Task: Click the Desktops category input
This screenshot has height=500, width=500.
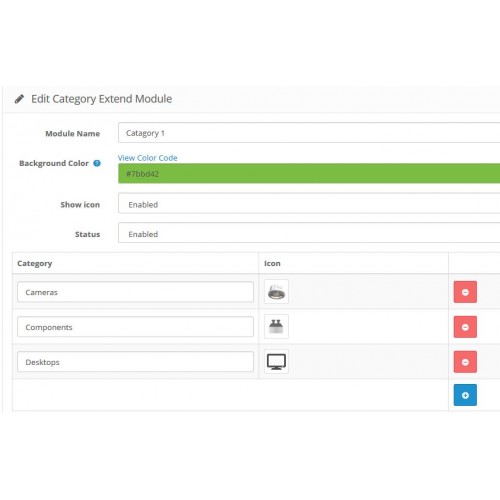Action: coord(135,362)
